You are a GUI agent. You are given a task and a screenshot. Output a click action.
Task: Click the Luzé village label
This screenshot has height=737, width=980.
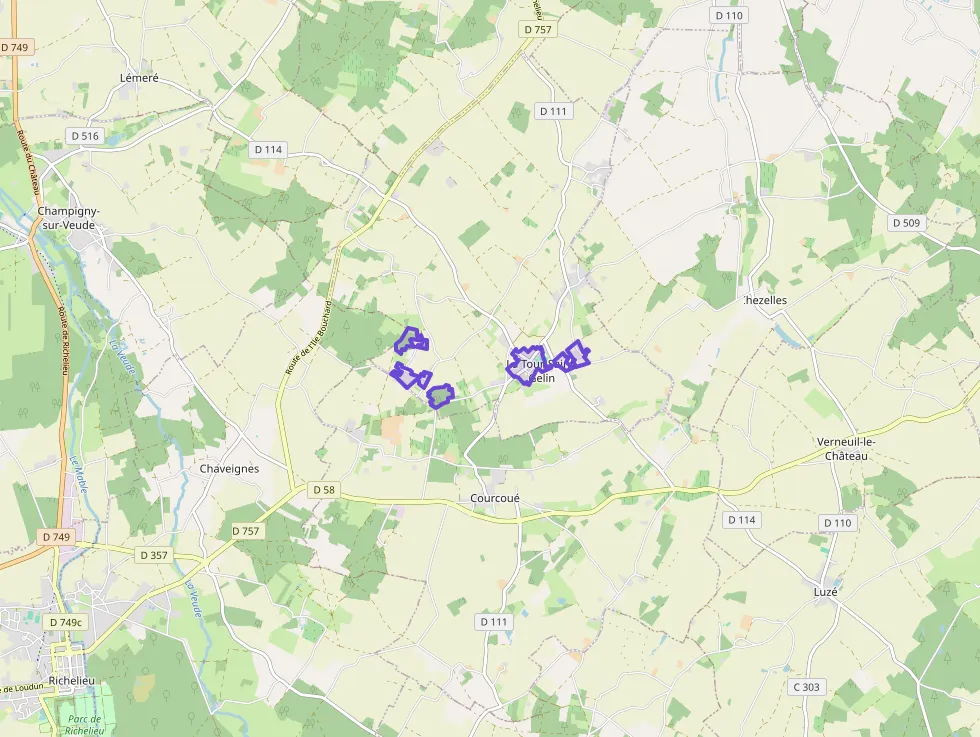click(x=826, y=591)
